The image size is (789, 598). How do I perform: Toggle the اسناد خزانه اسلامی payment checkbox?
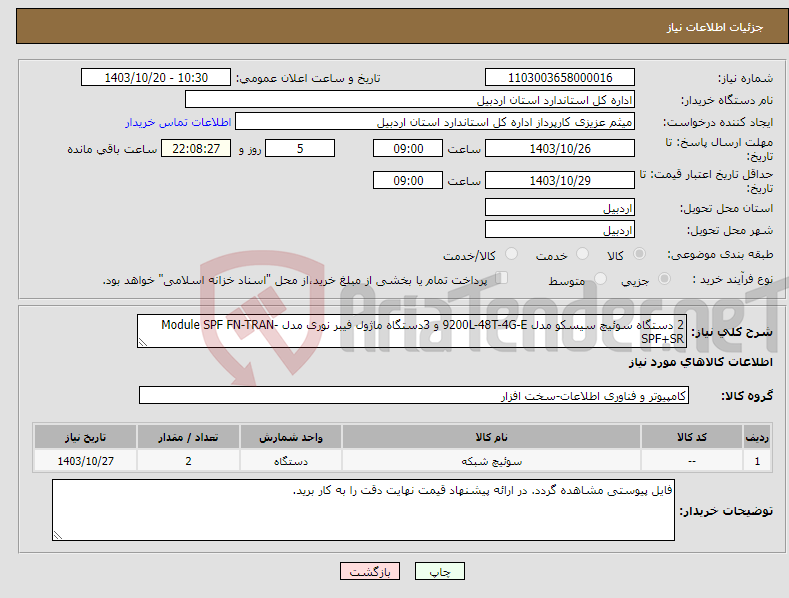click(502, 278)
